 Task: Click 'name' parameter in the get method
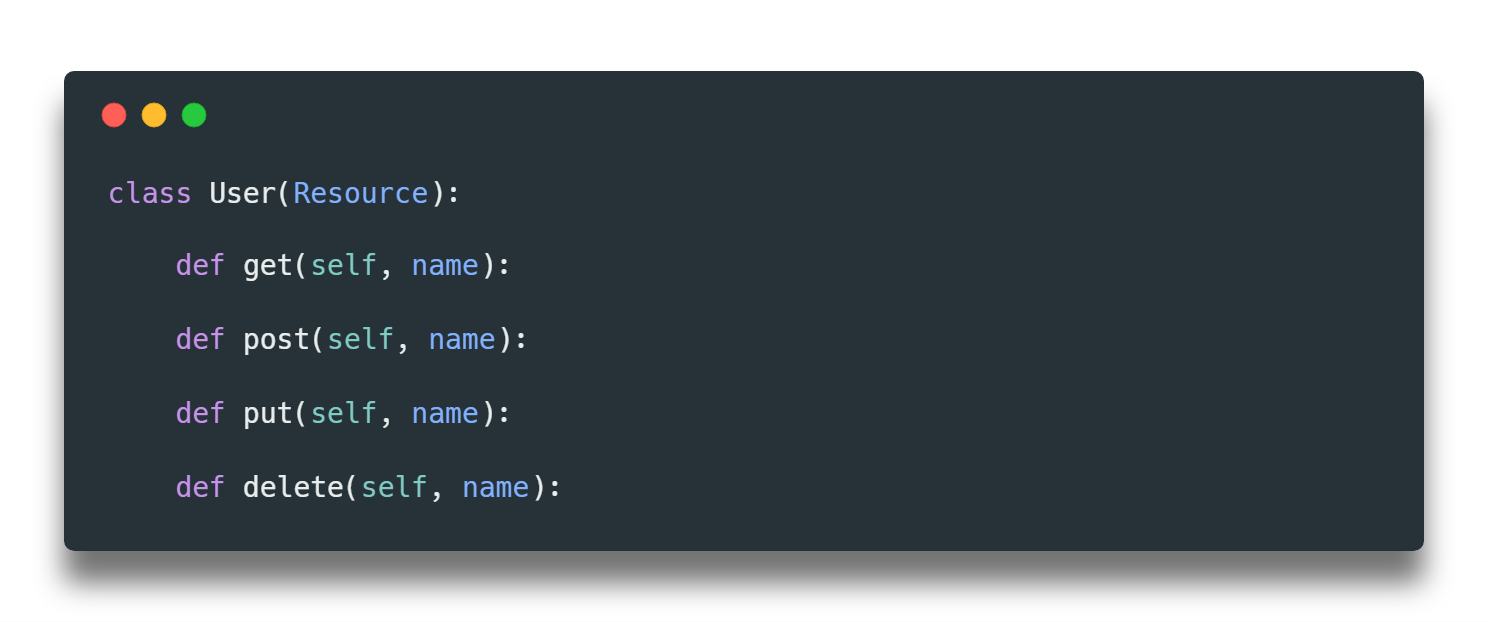[445, 266]
